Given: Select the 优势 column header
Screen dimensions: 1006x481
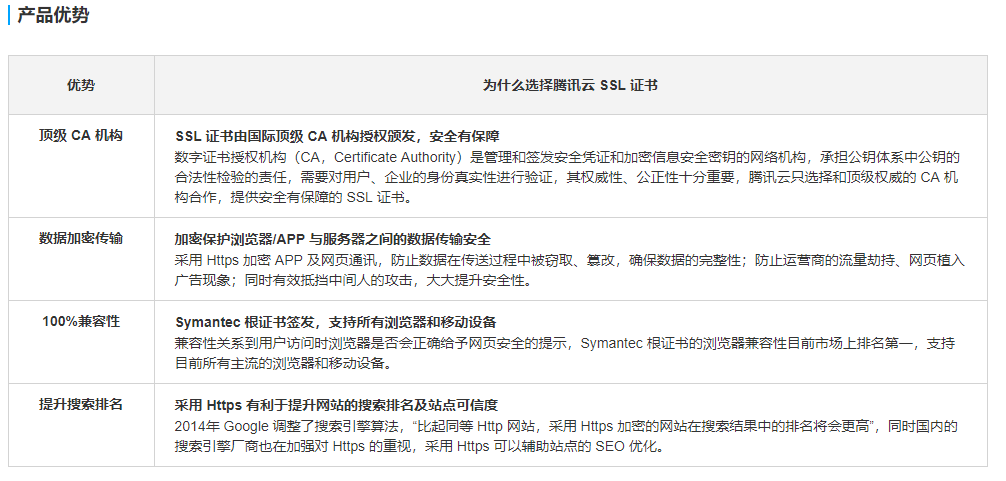Looking at the screenshot, I should [x=81, y=85].
